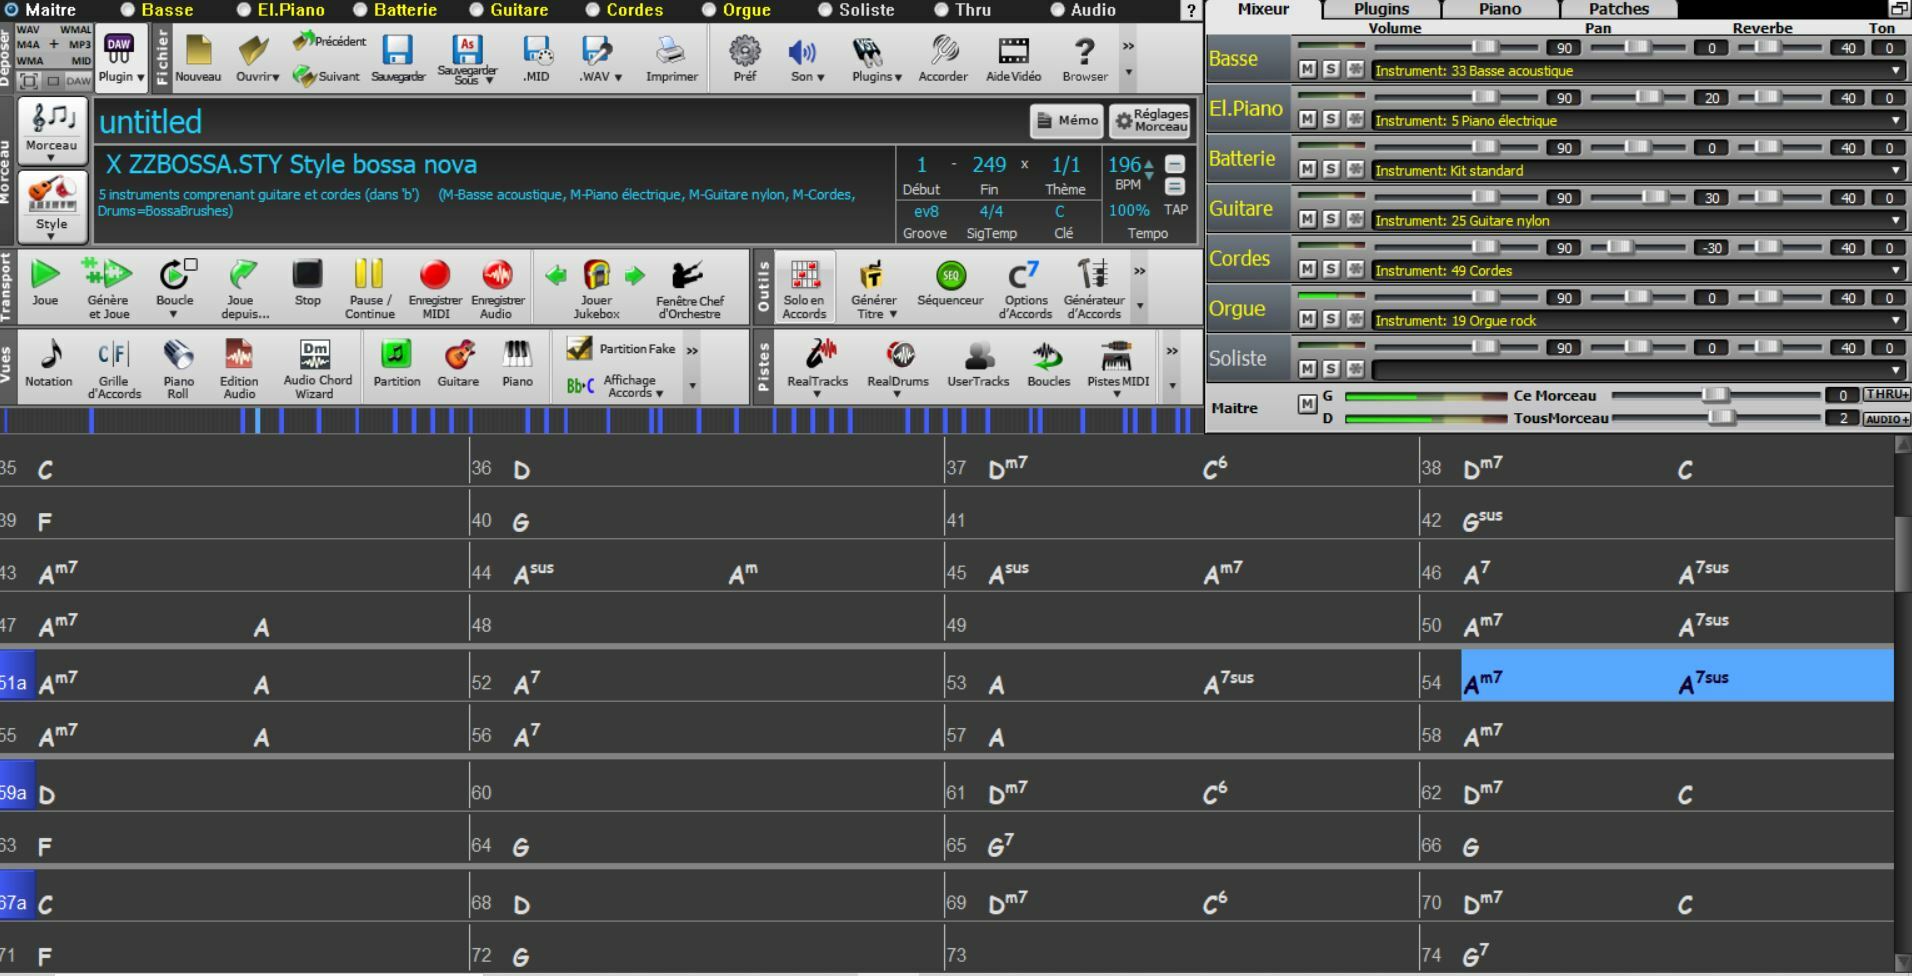Start Enregistrer MIDI recording
The height and width of the screenshot is (976, 1912).
(435, 286)
